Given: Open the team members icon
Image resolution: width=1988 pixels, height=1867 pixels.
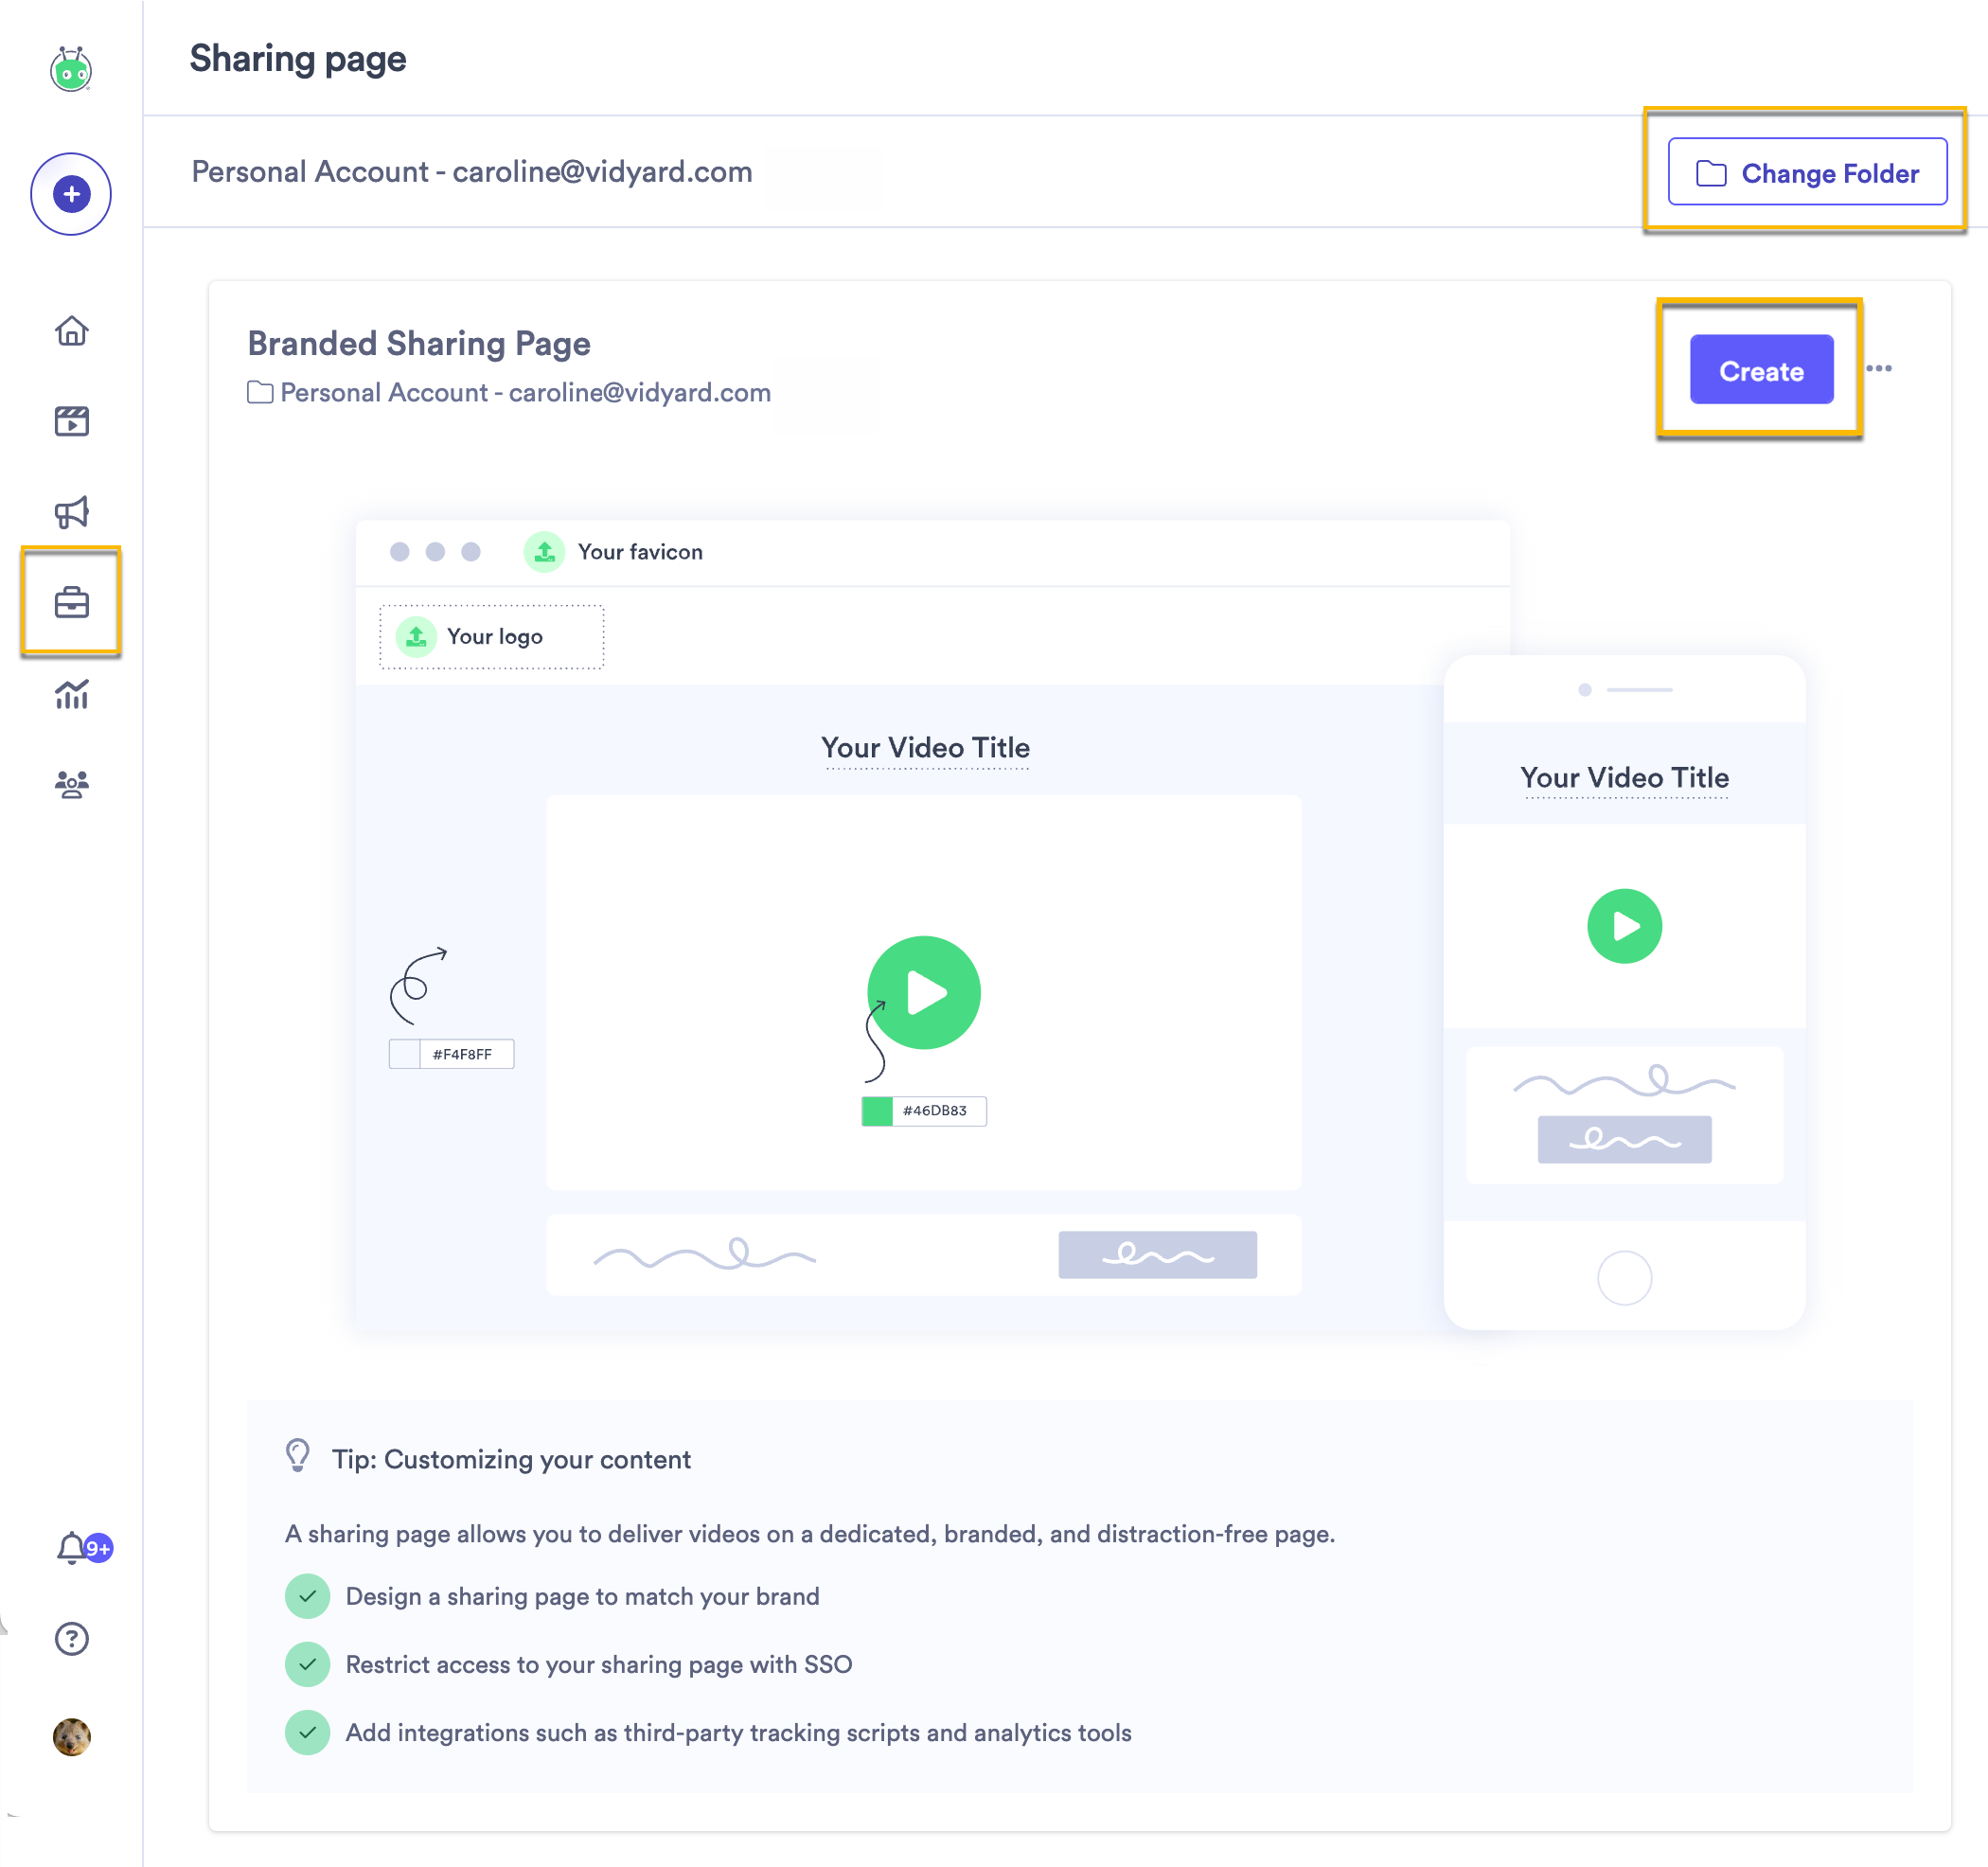Looking at the screenshot, I should click(71, 784).
